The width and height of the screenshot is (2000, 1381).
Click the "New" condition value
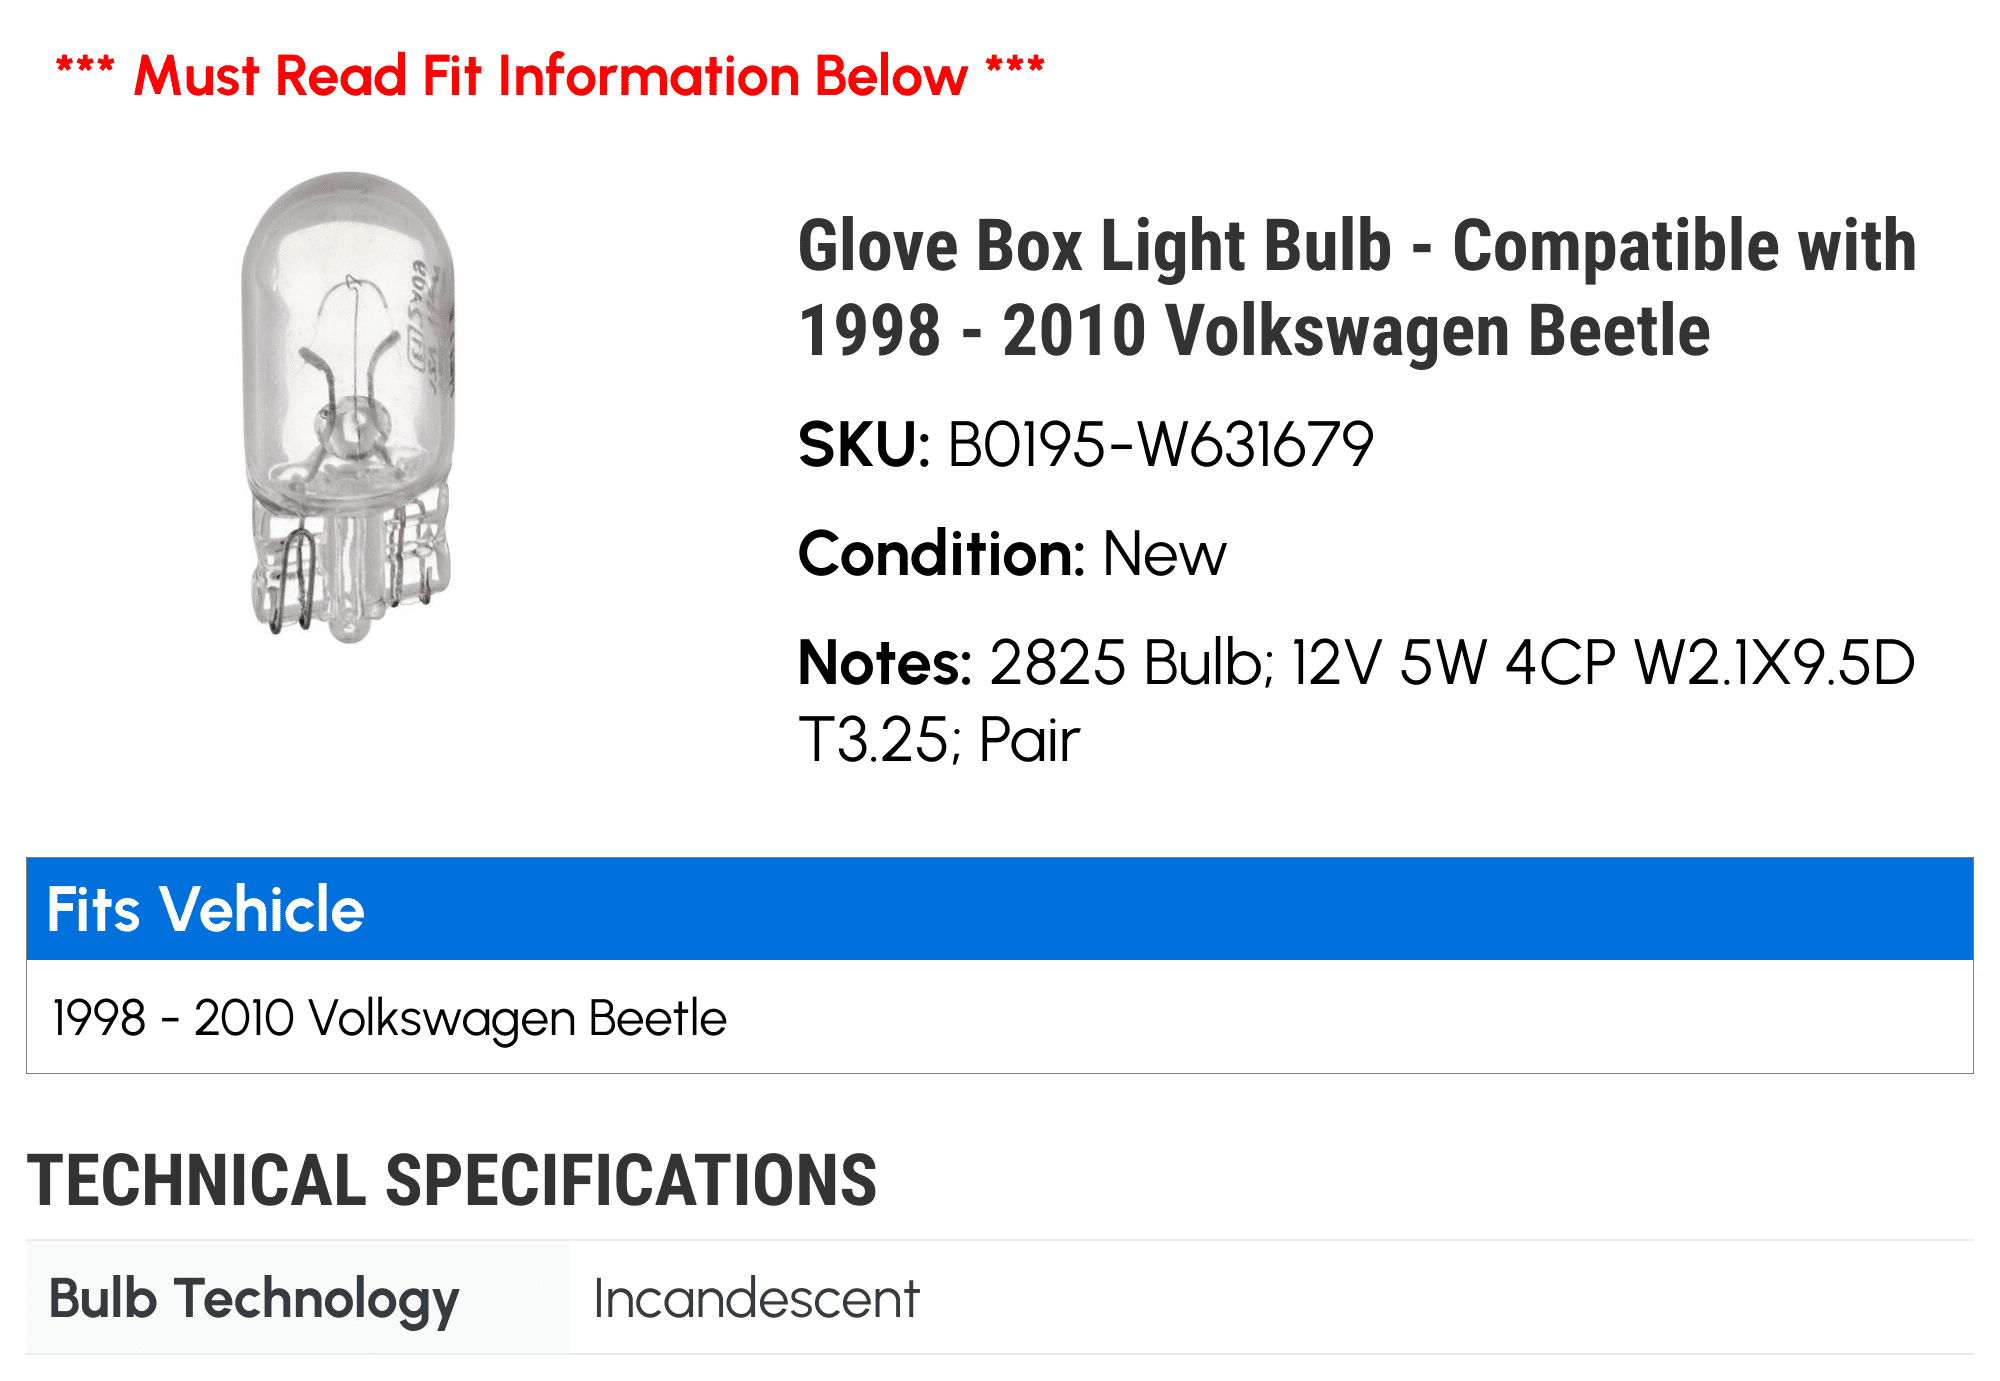click(x=1164, y=554)
